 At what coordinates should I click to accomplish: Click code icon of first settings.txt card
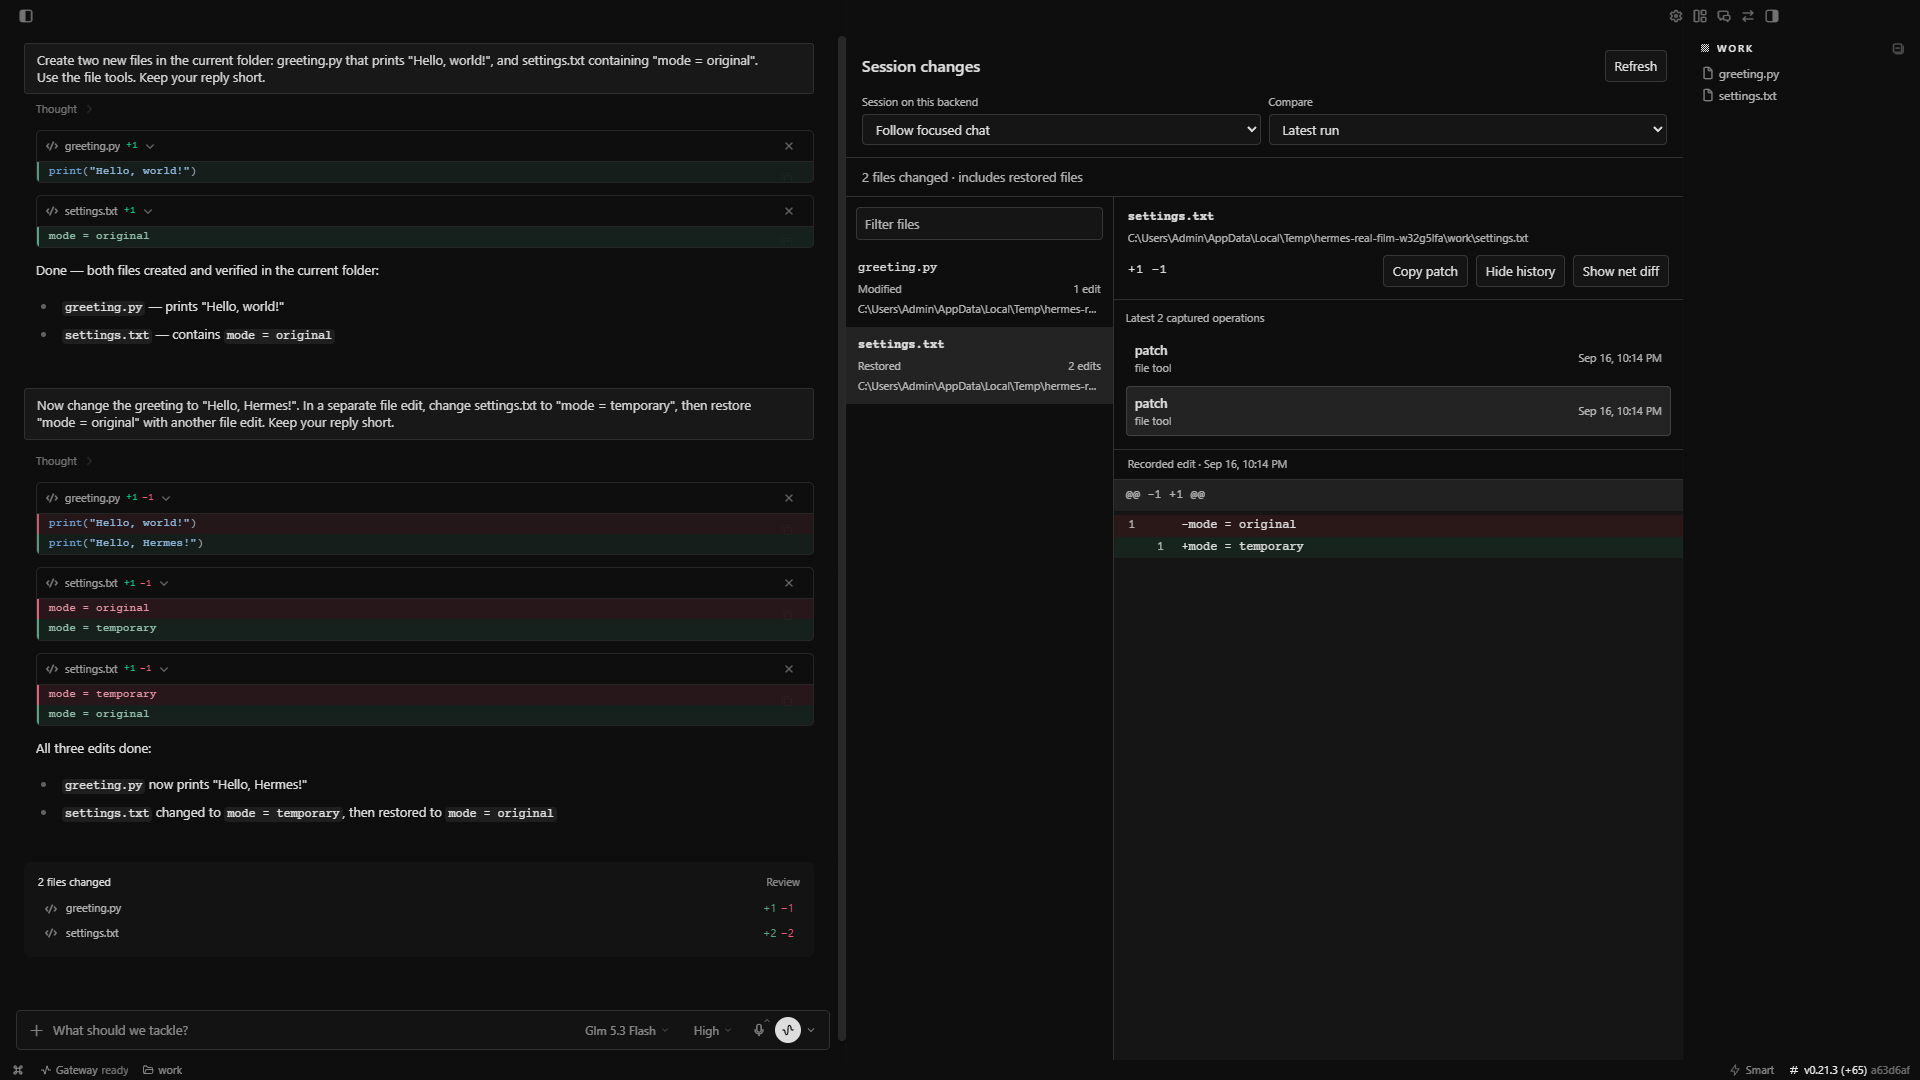pyautogui.click(x=52, y=211)
